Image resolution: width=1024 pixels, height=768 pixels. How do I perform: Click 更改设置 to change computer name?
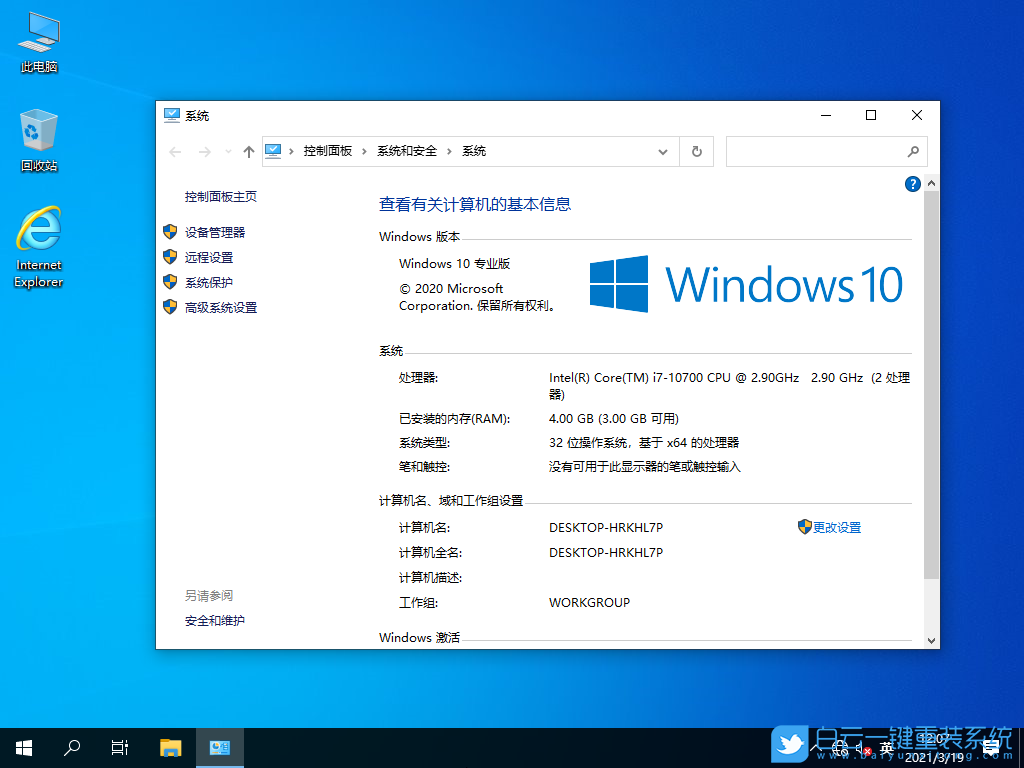tap(838, 527)
